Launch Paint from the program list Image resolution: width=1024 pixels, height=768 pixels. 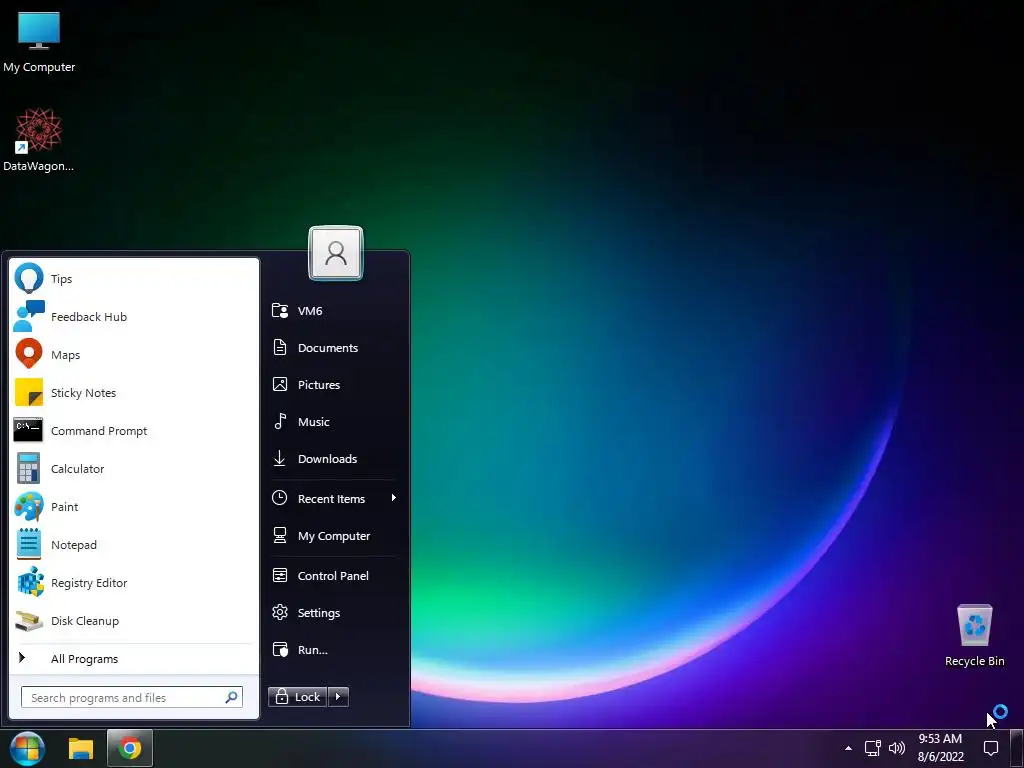(x=135, y=507)
